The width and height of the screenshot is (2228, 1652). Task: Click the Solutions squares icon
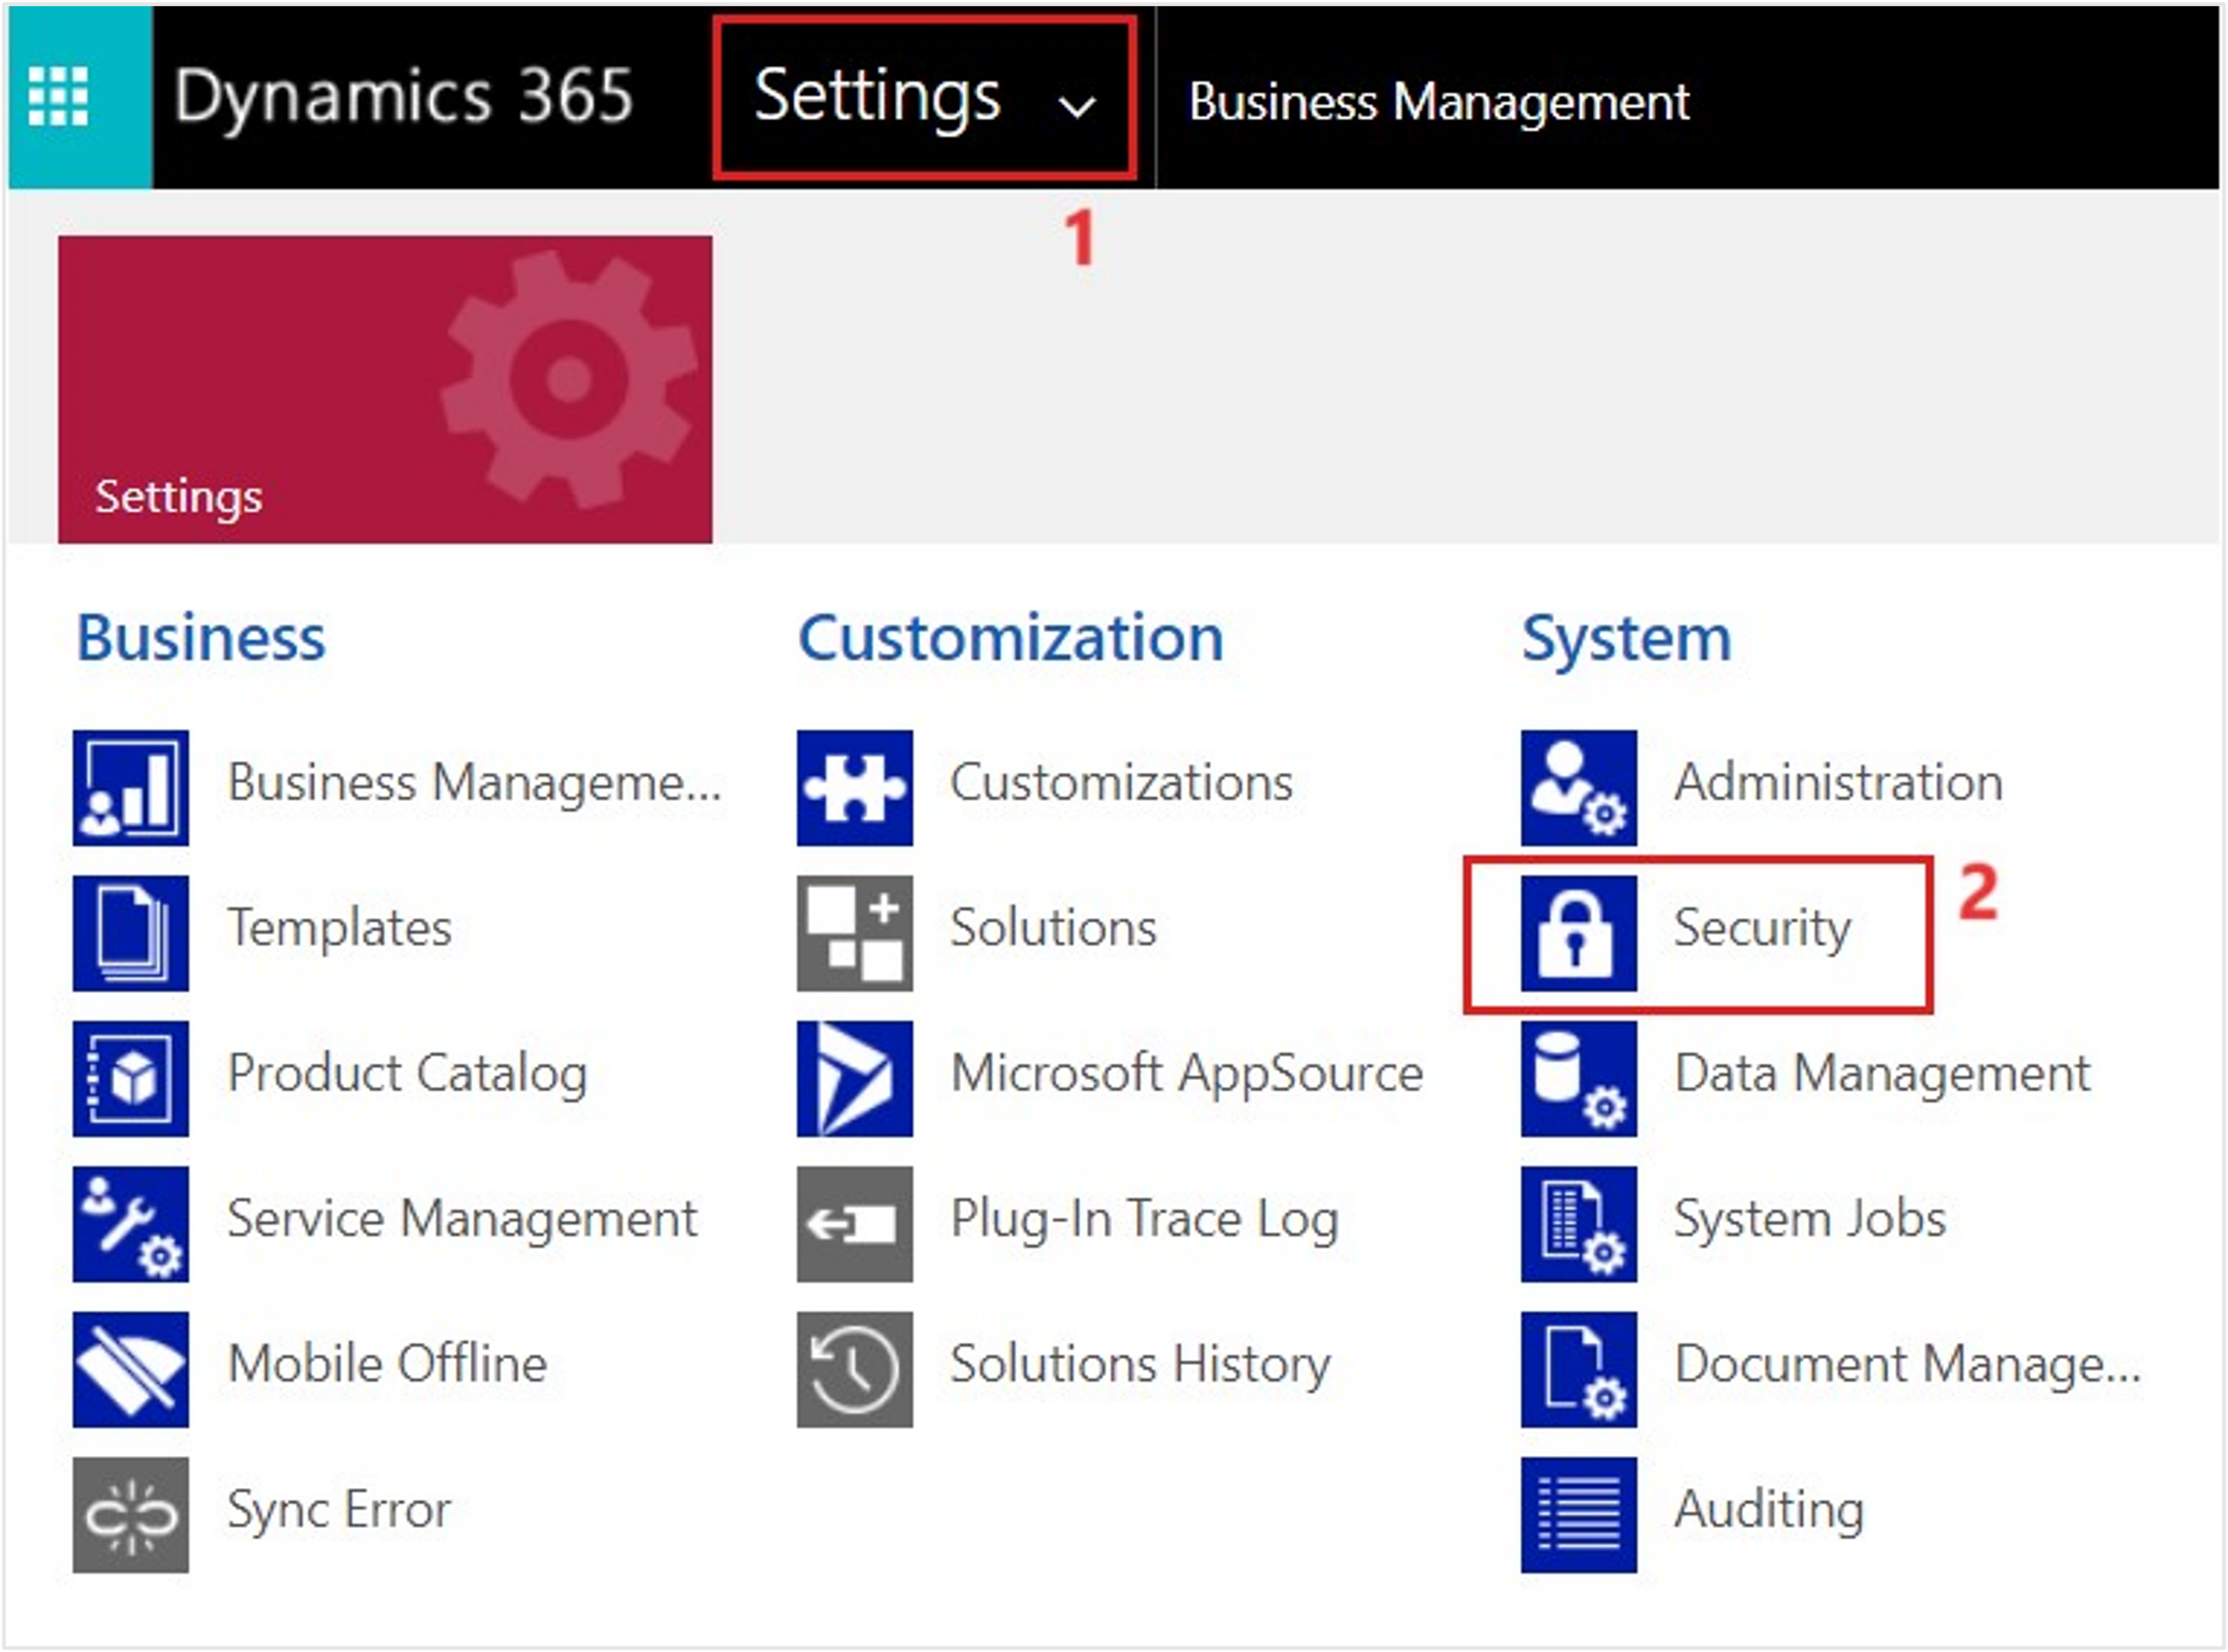click(854, 933)
